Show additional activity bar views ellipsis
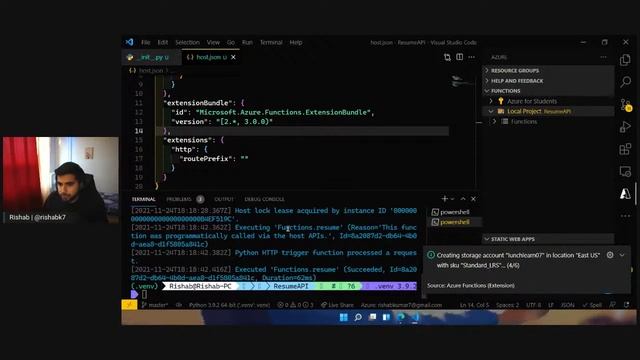Screen dimensions: 640x360 pyautogui.click(x=625, y=216)
